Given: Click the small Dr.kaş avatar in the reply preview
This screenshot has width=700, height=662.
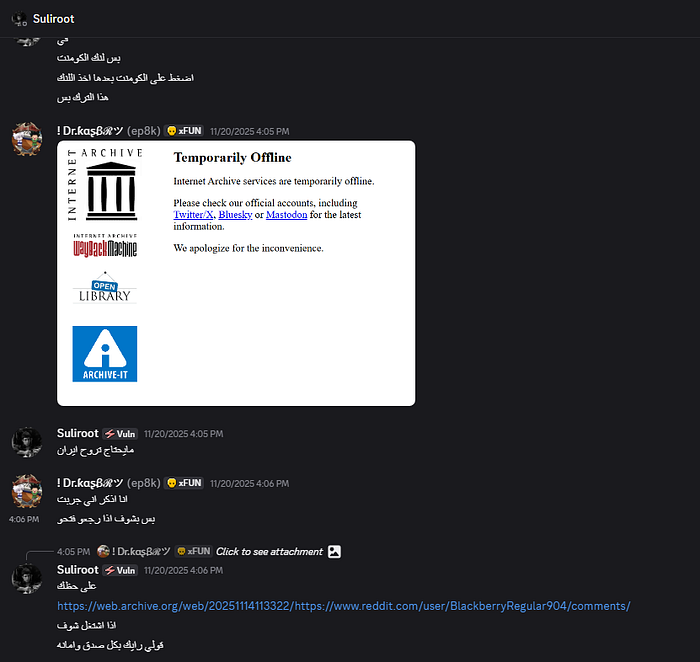Looking at the screenshot, I should (x=103, y=552).
